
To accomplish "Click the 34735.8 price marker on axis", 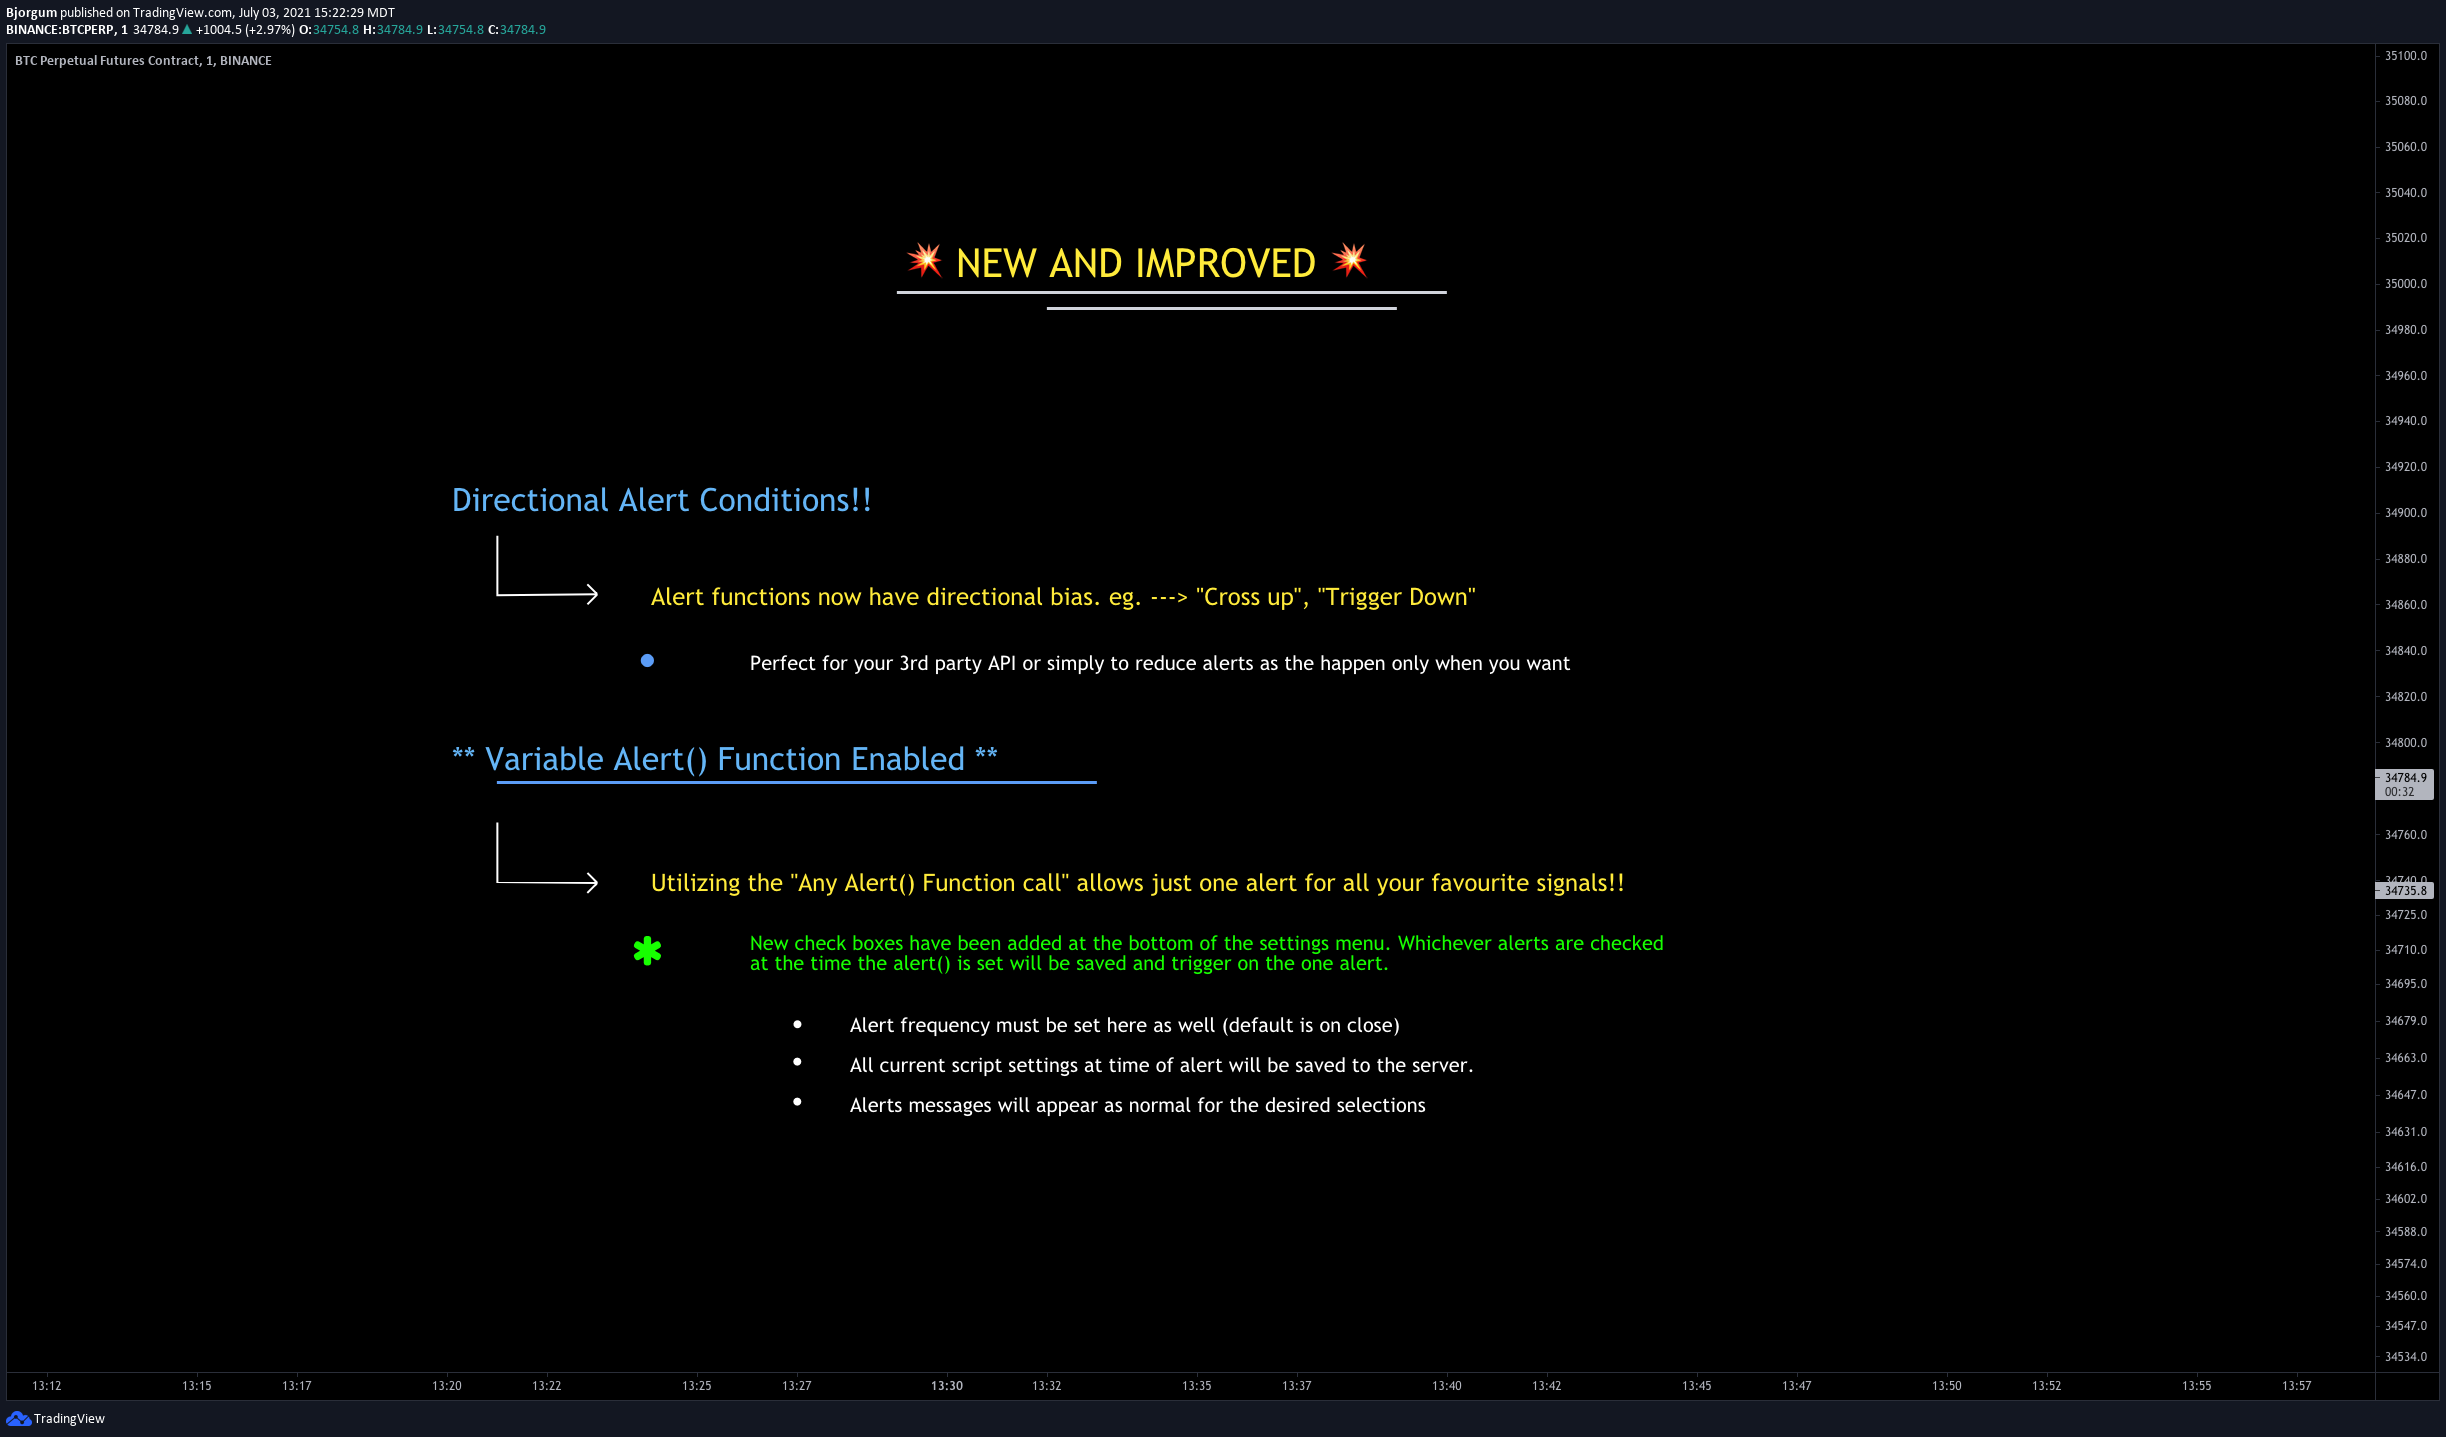I will pos(2405,891).
